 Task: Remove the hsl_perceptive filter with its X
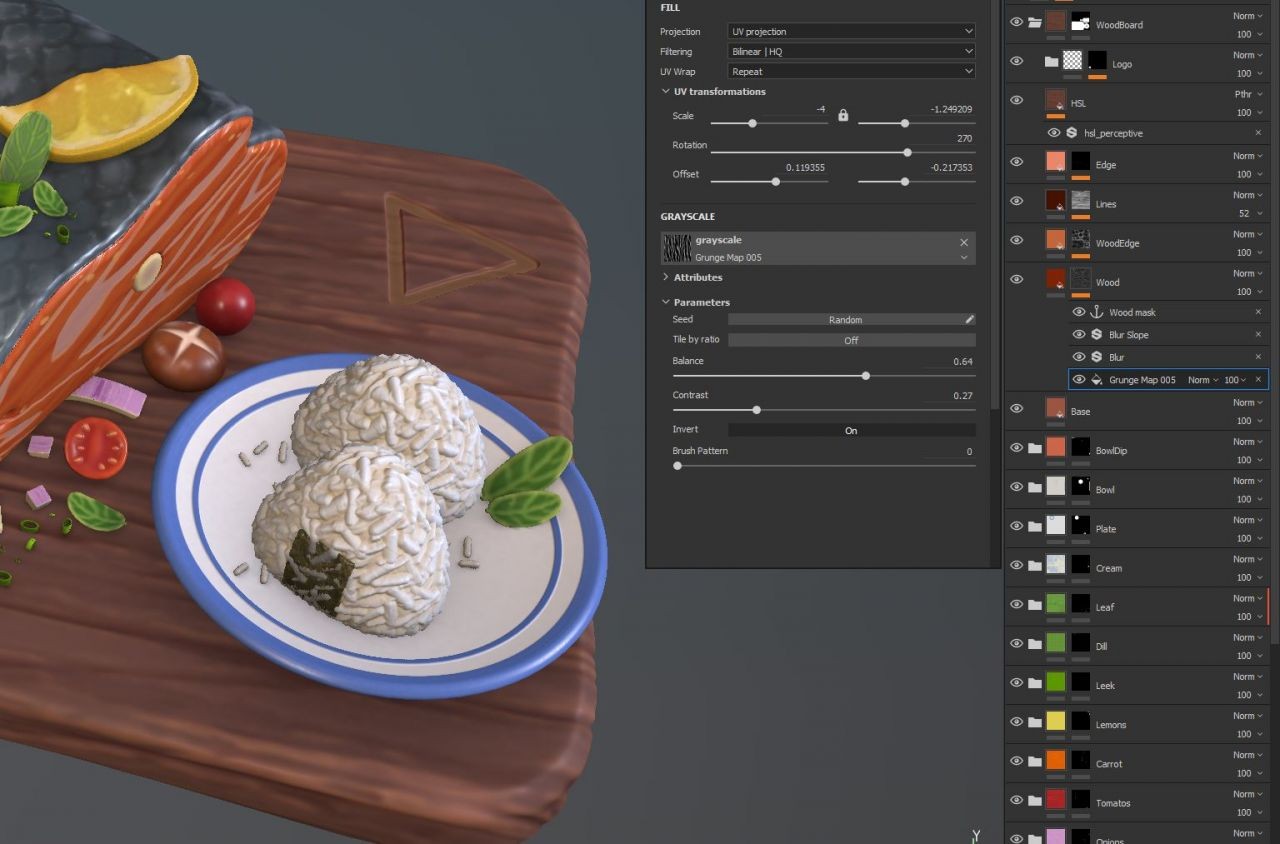click(x=1258, y=133)
